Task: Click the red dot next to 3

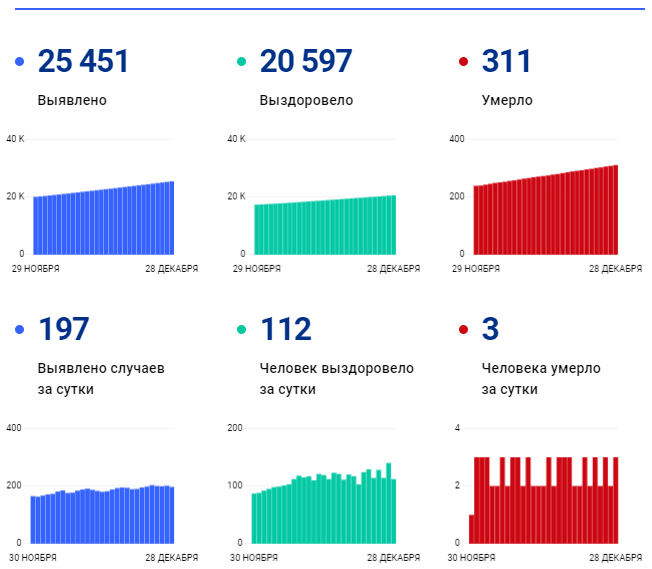Action: pyautogui.click(x=463, y=330)
